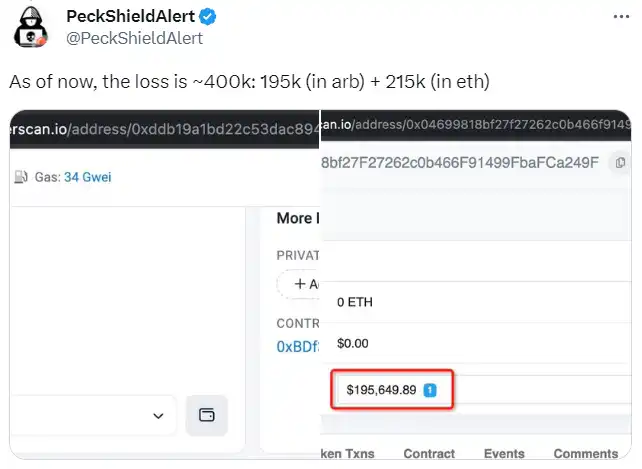Click the 34 Gwei gas price link
This screenshot has width=642, height=469.
(86, 177)
